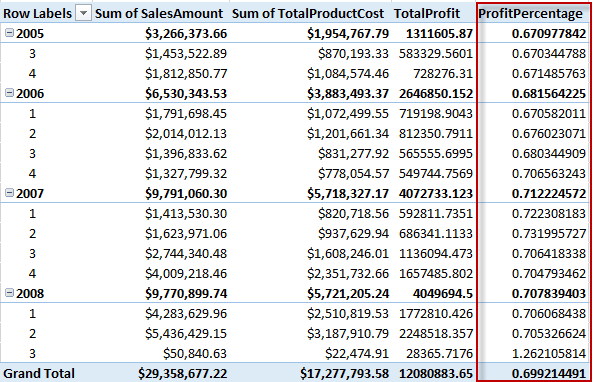The width and height of the screenshot is (594, 382).
Task: Click sales amount $1,327,799.32
Action: (x=186, y=174)
